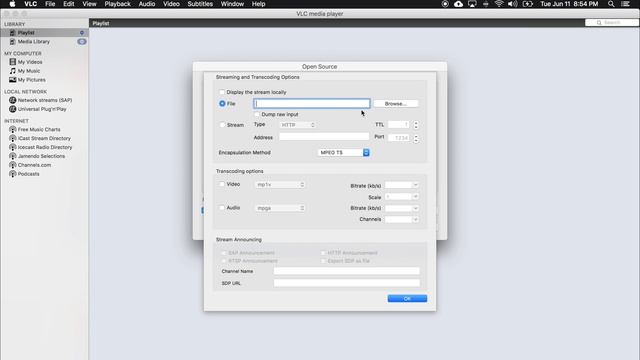
Task: Open the audio codec mpga dropdown
Action: pyautogui.click(x=280, y=208)
